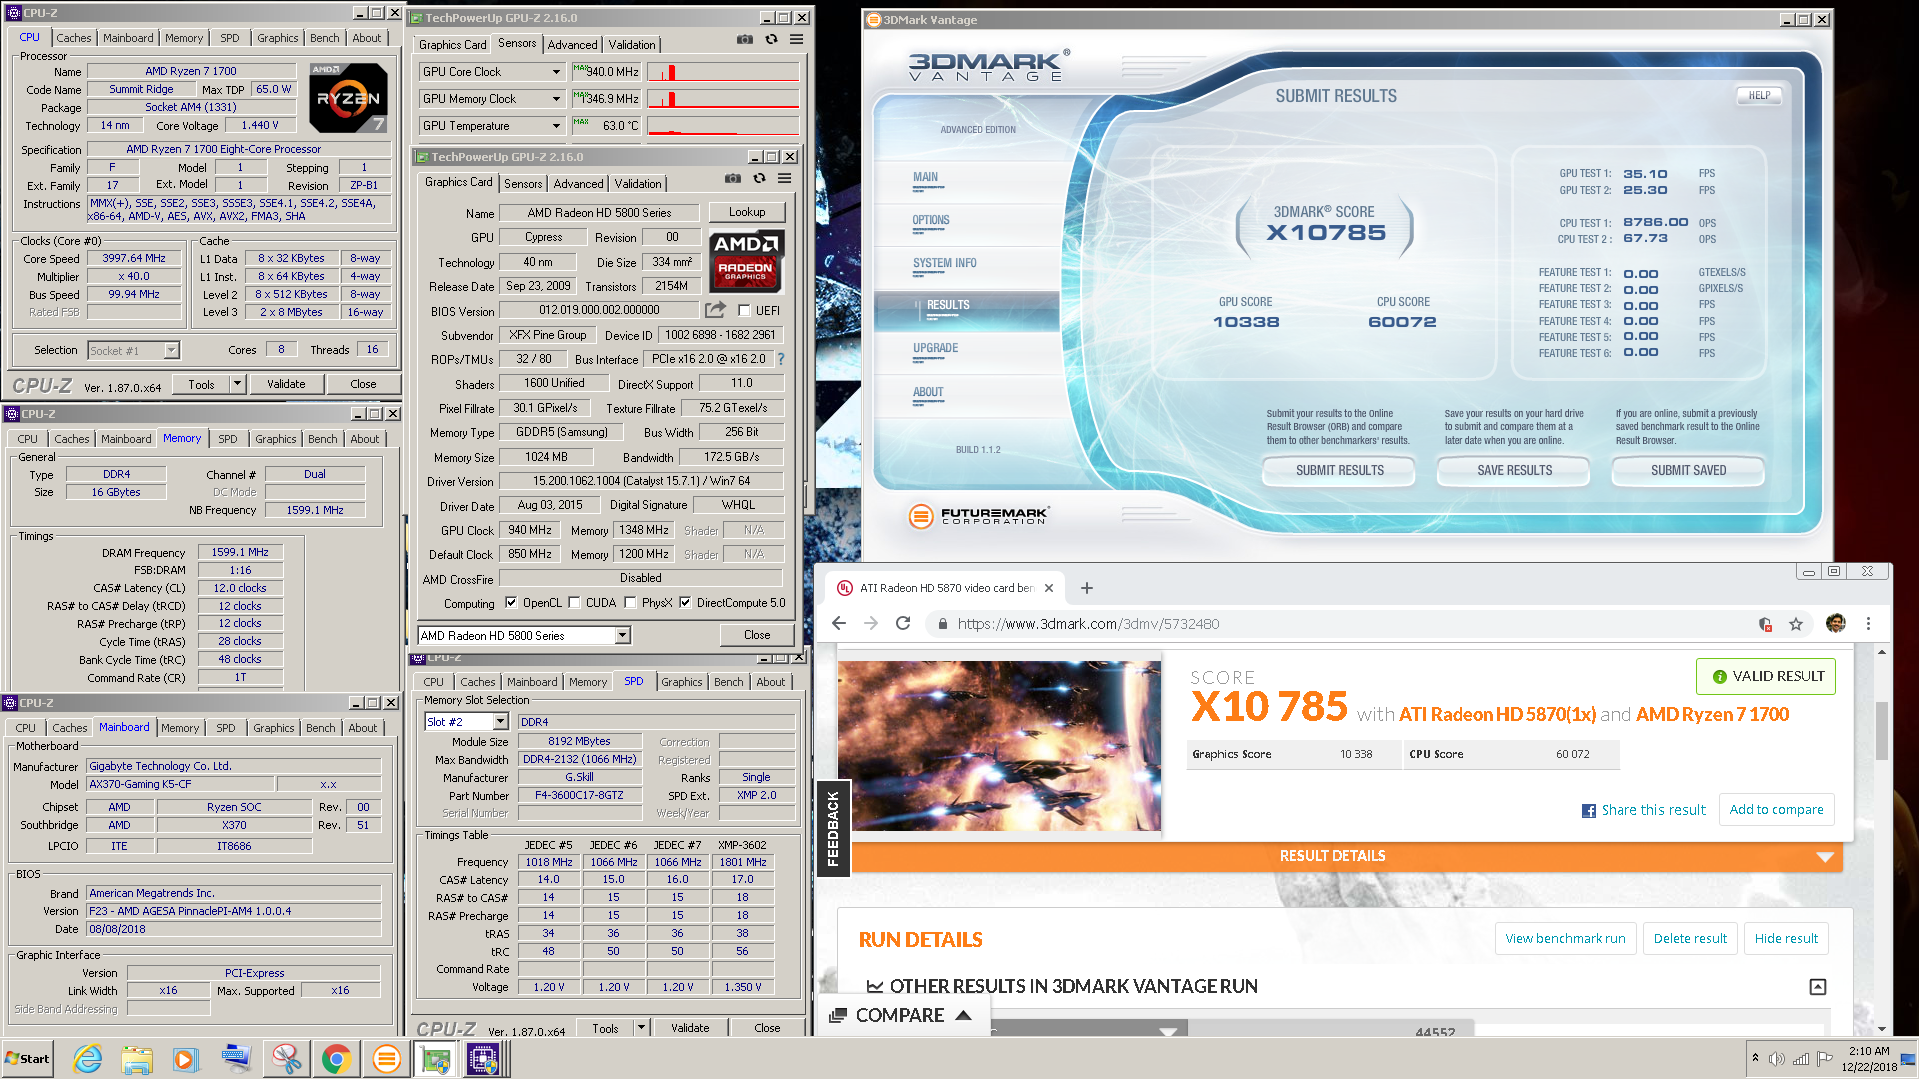Open FEEDBACK side tab on 3dmark page

click(833, 828)
